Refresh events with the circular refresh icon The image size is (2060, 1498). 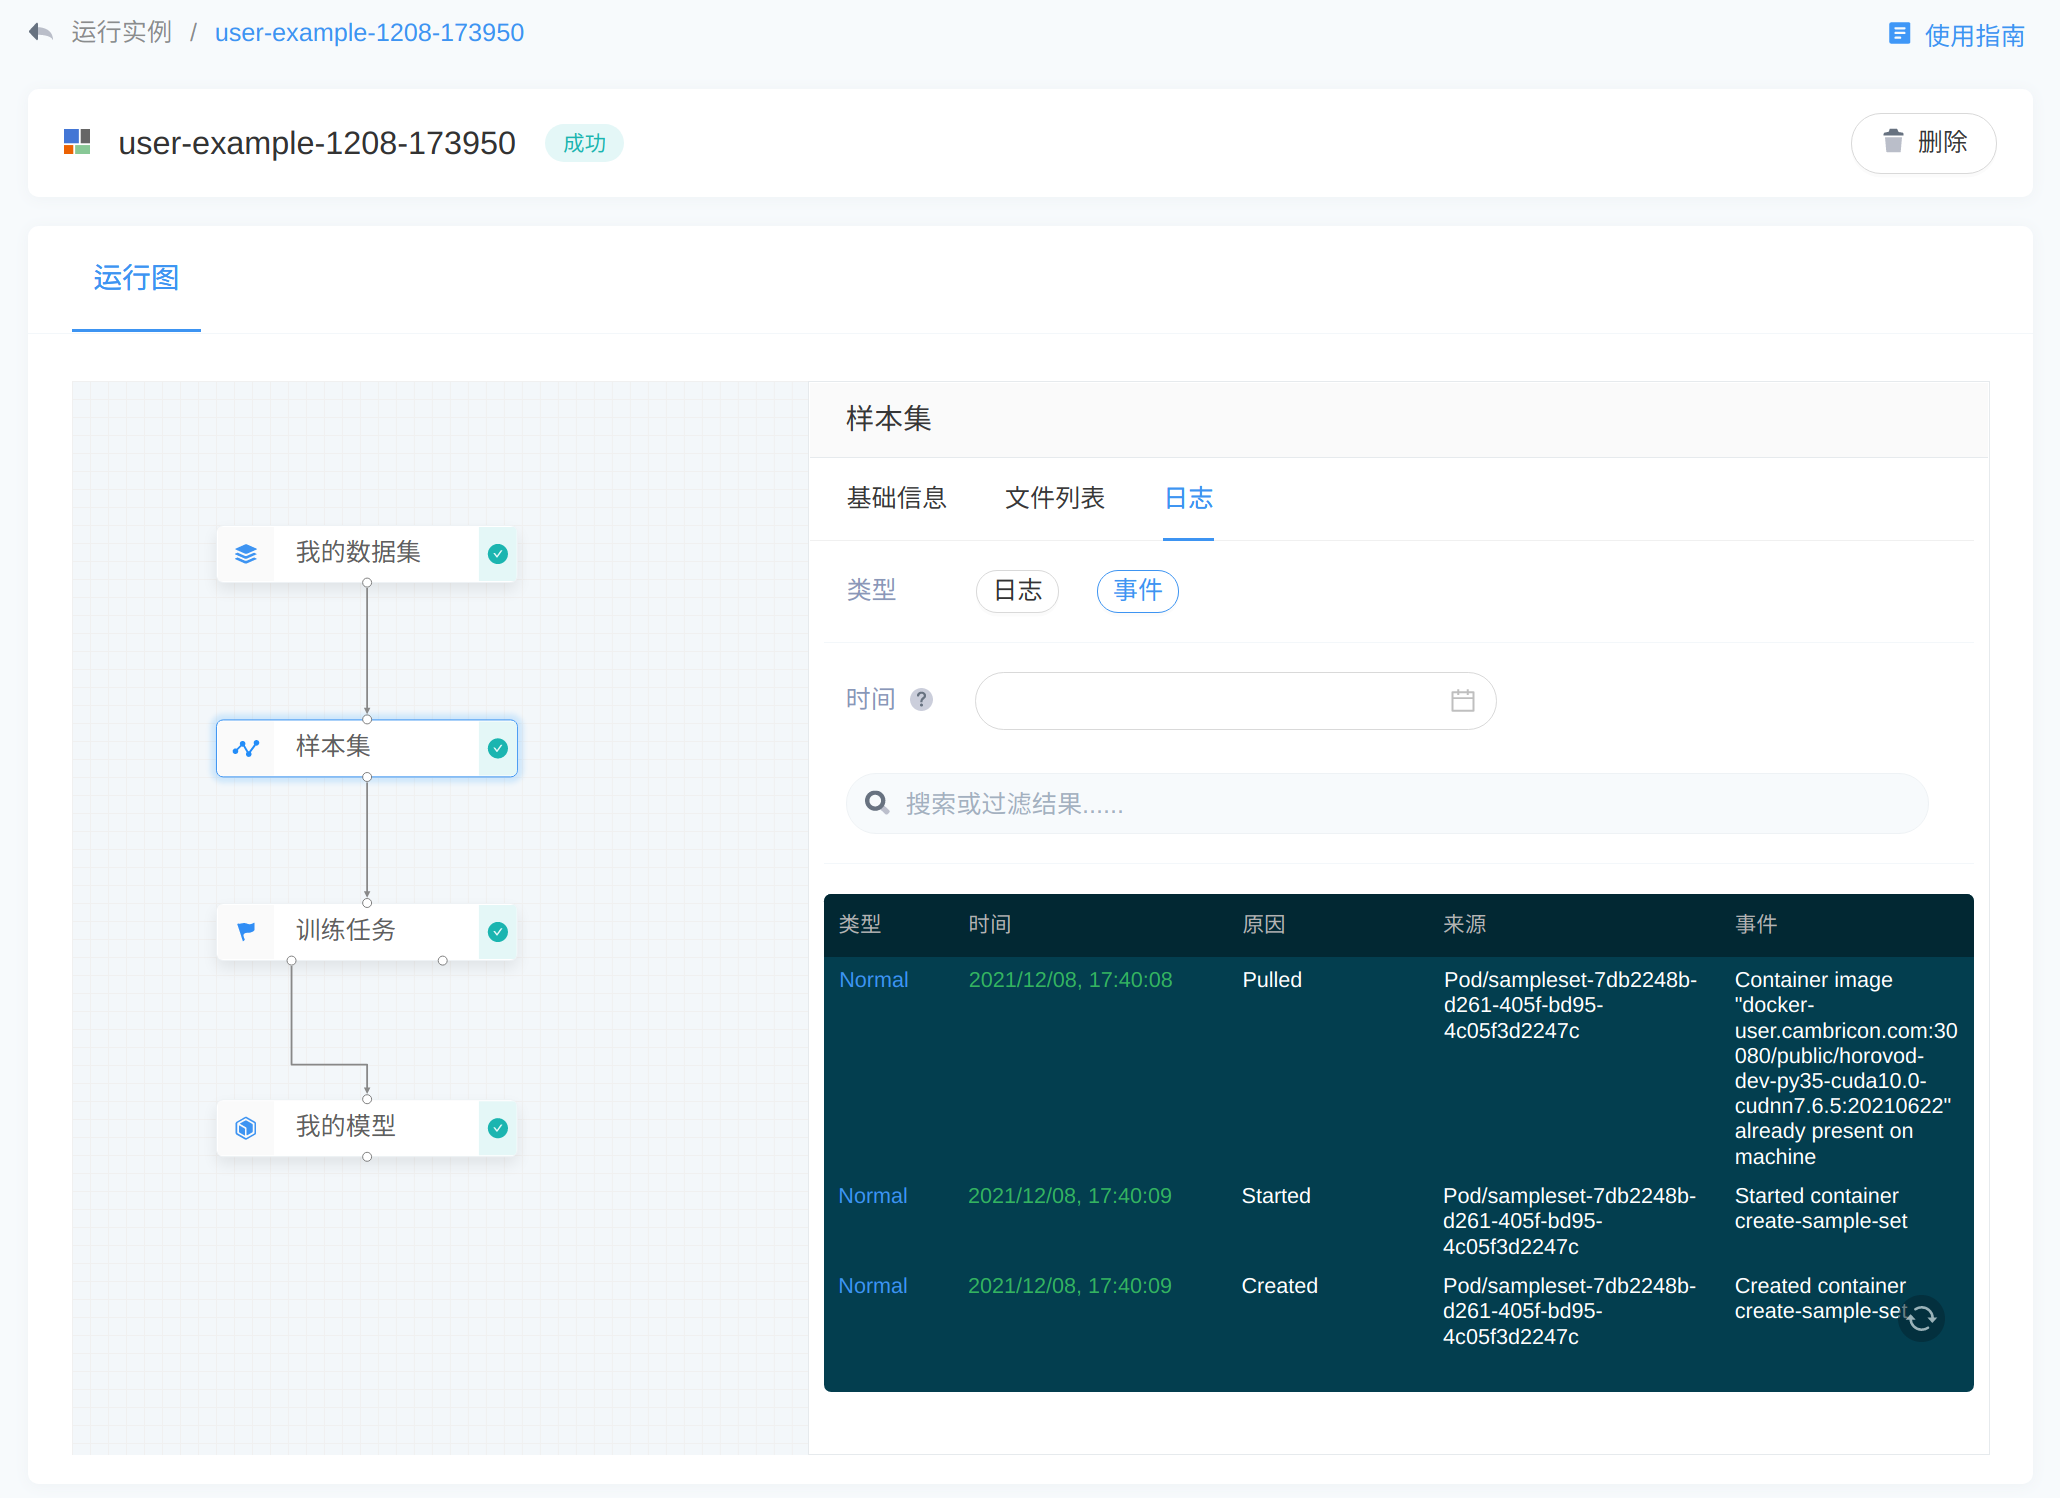1921,1319
